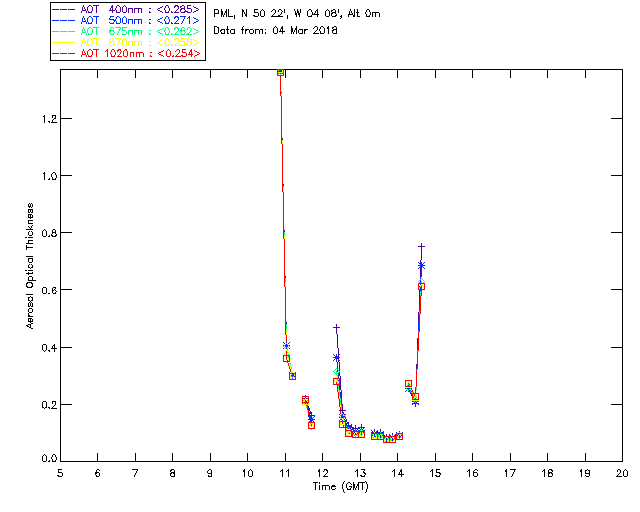This screenshot has height=512, width=640.
Task: Click the purple plus marker near 0.47 at 12.4 GMT
Action: 336,328
